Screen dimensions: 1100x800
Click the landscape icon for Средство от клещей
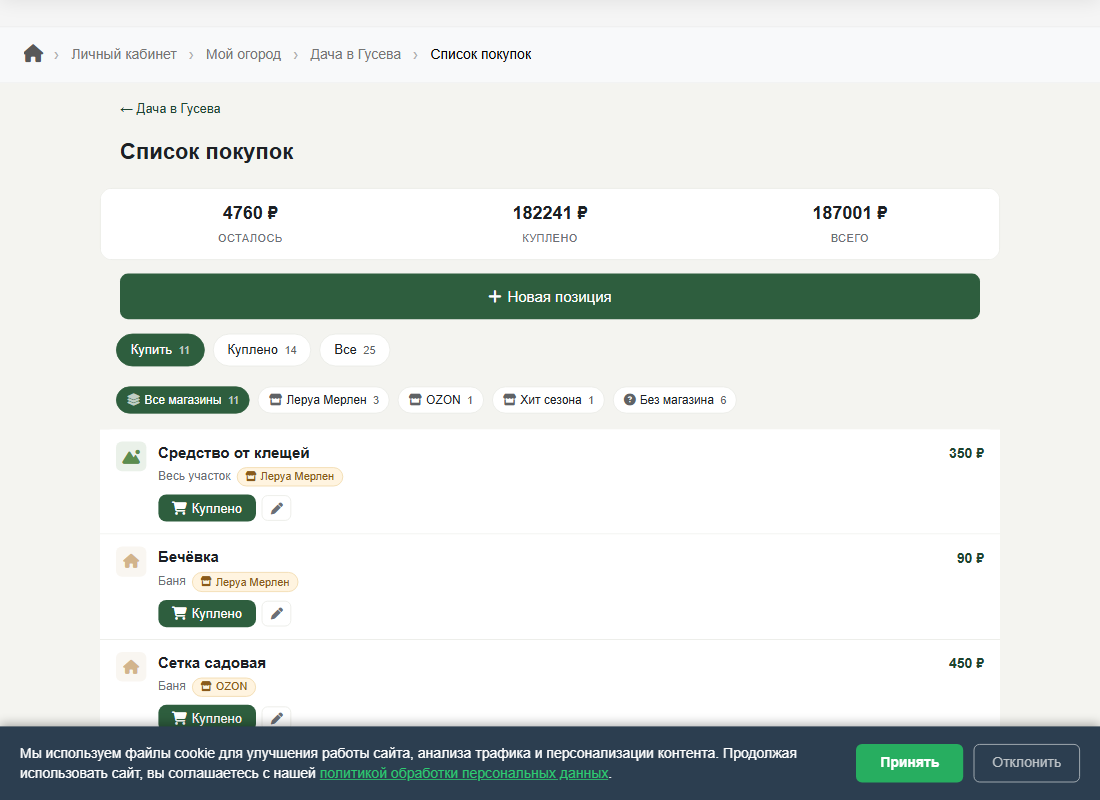coord(131,457)
